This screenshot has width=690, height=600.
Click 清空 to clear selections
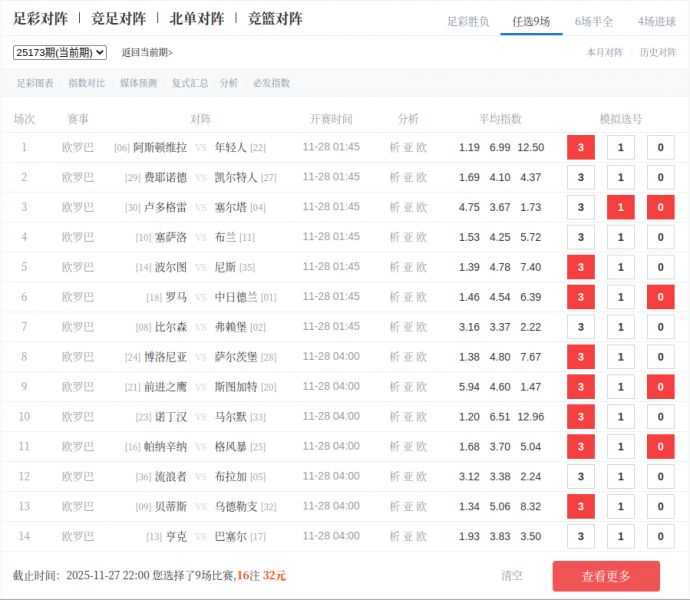[x=512, y=576]
